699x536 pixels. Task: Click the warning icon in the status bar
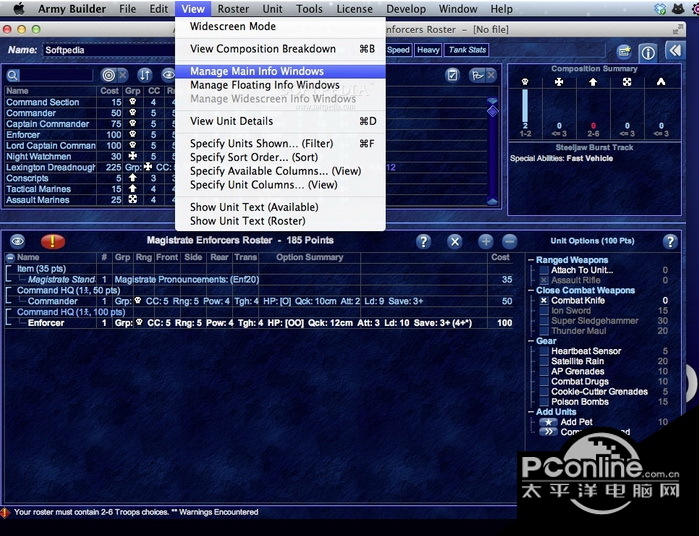tap(5, 512)
